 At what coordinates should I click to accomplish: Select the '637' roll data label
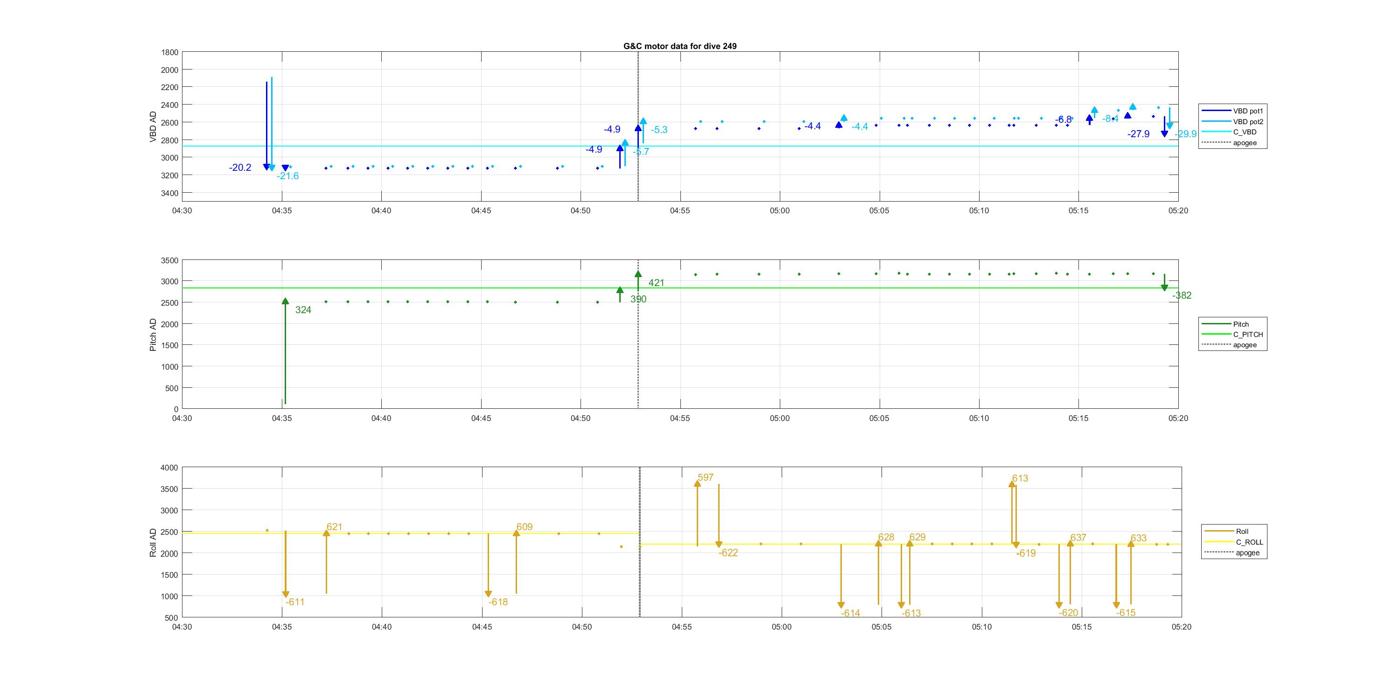tap(1078, 538)
